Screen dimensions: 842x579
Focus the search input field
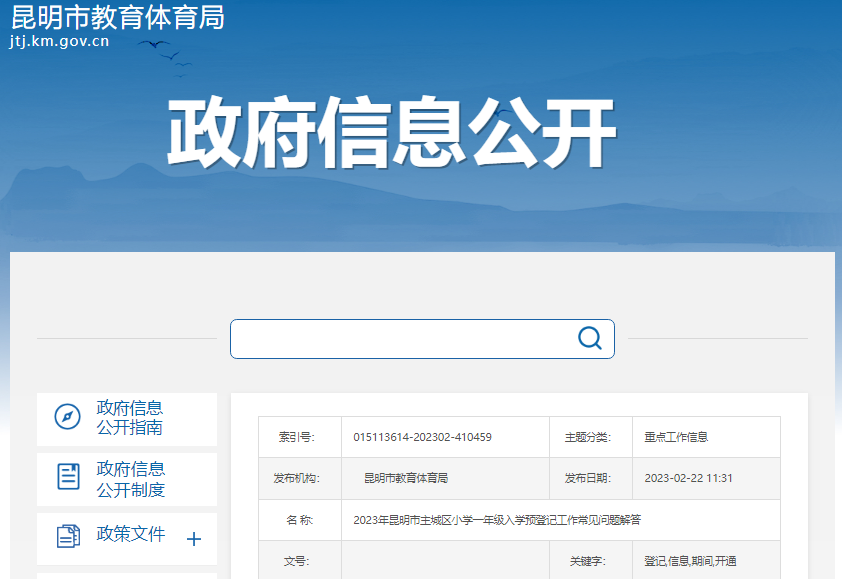pyautogui.click(x=422, y=339)
